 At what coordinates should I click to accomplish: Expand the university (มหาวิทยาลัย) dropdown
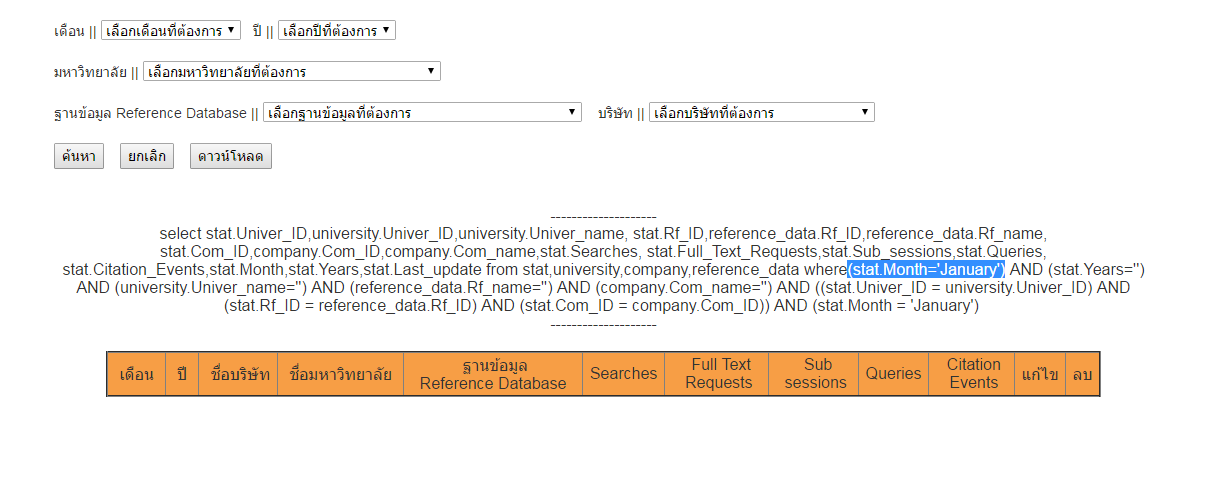(291, 72)
